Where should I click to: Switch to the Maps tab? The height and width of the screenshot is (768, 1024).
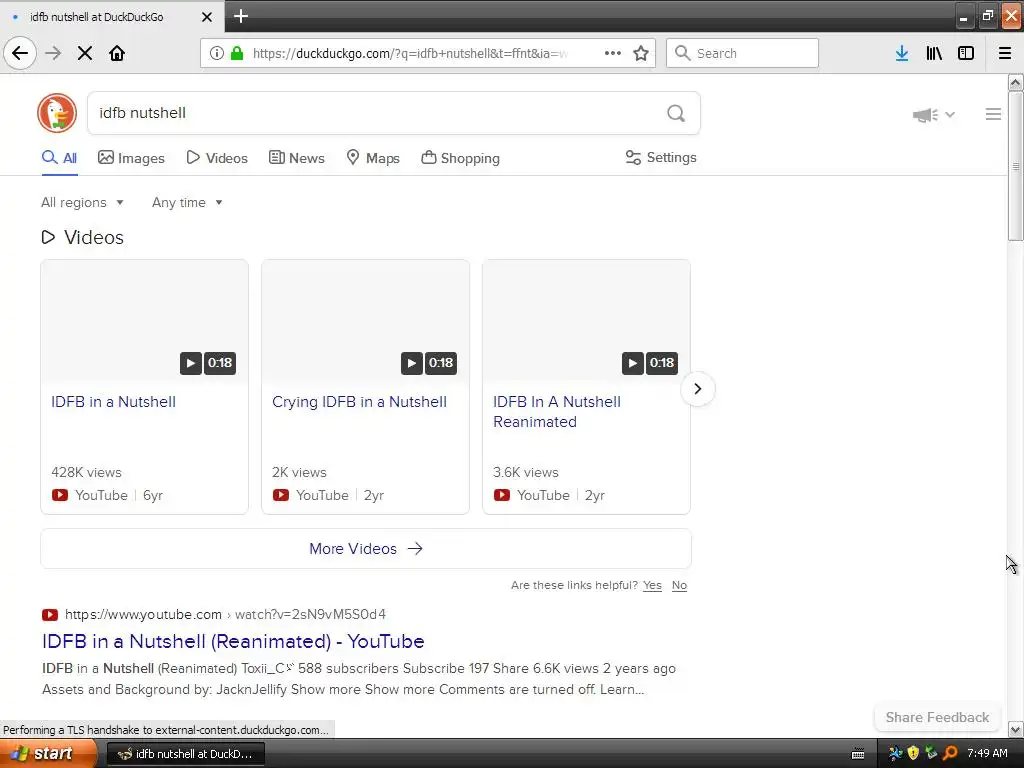[373, 158]
